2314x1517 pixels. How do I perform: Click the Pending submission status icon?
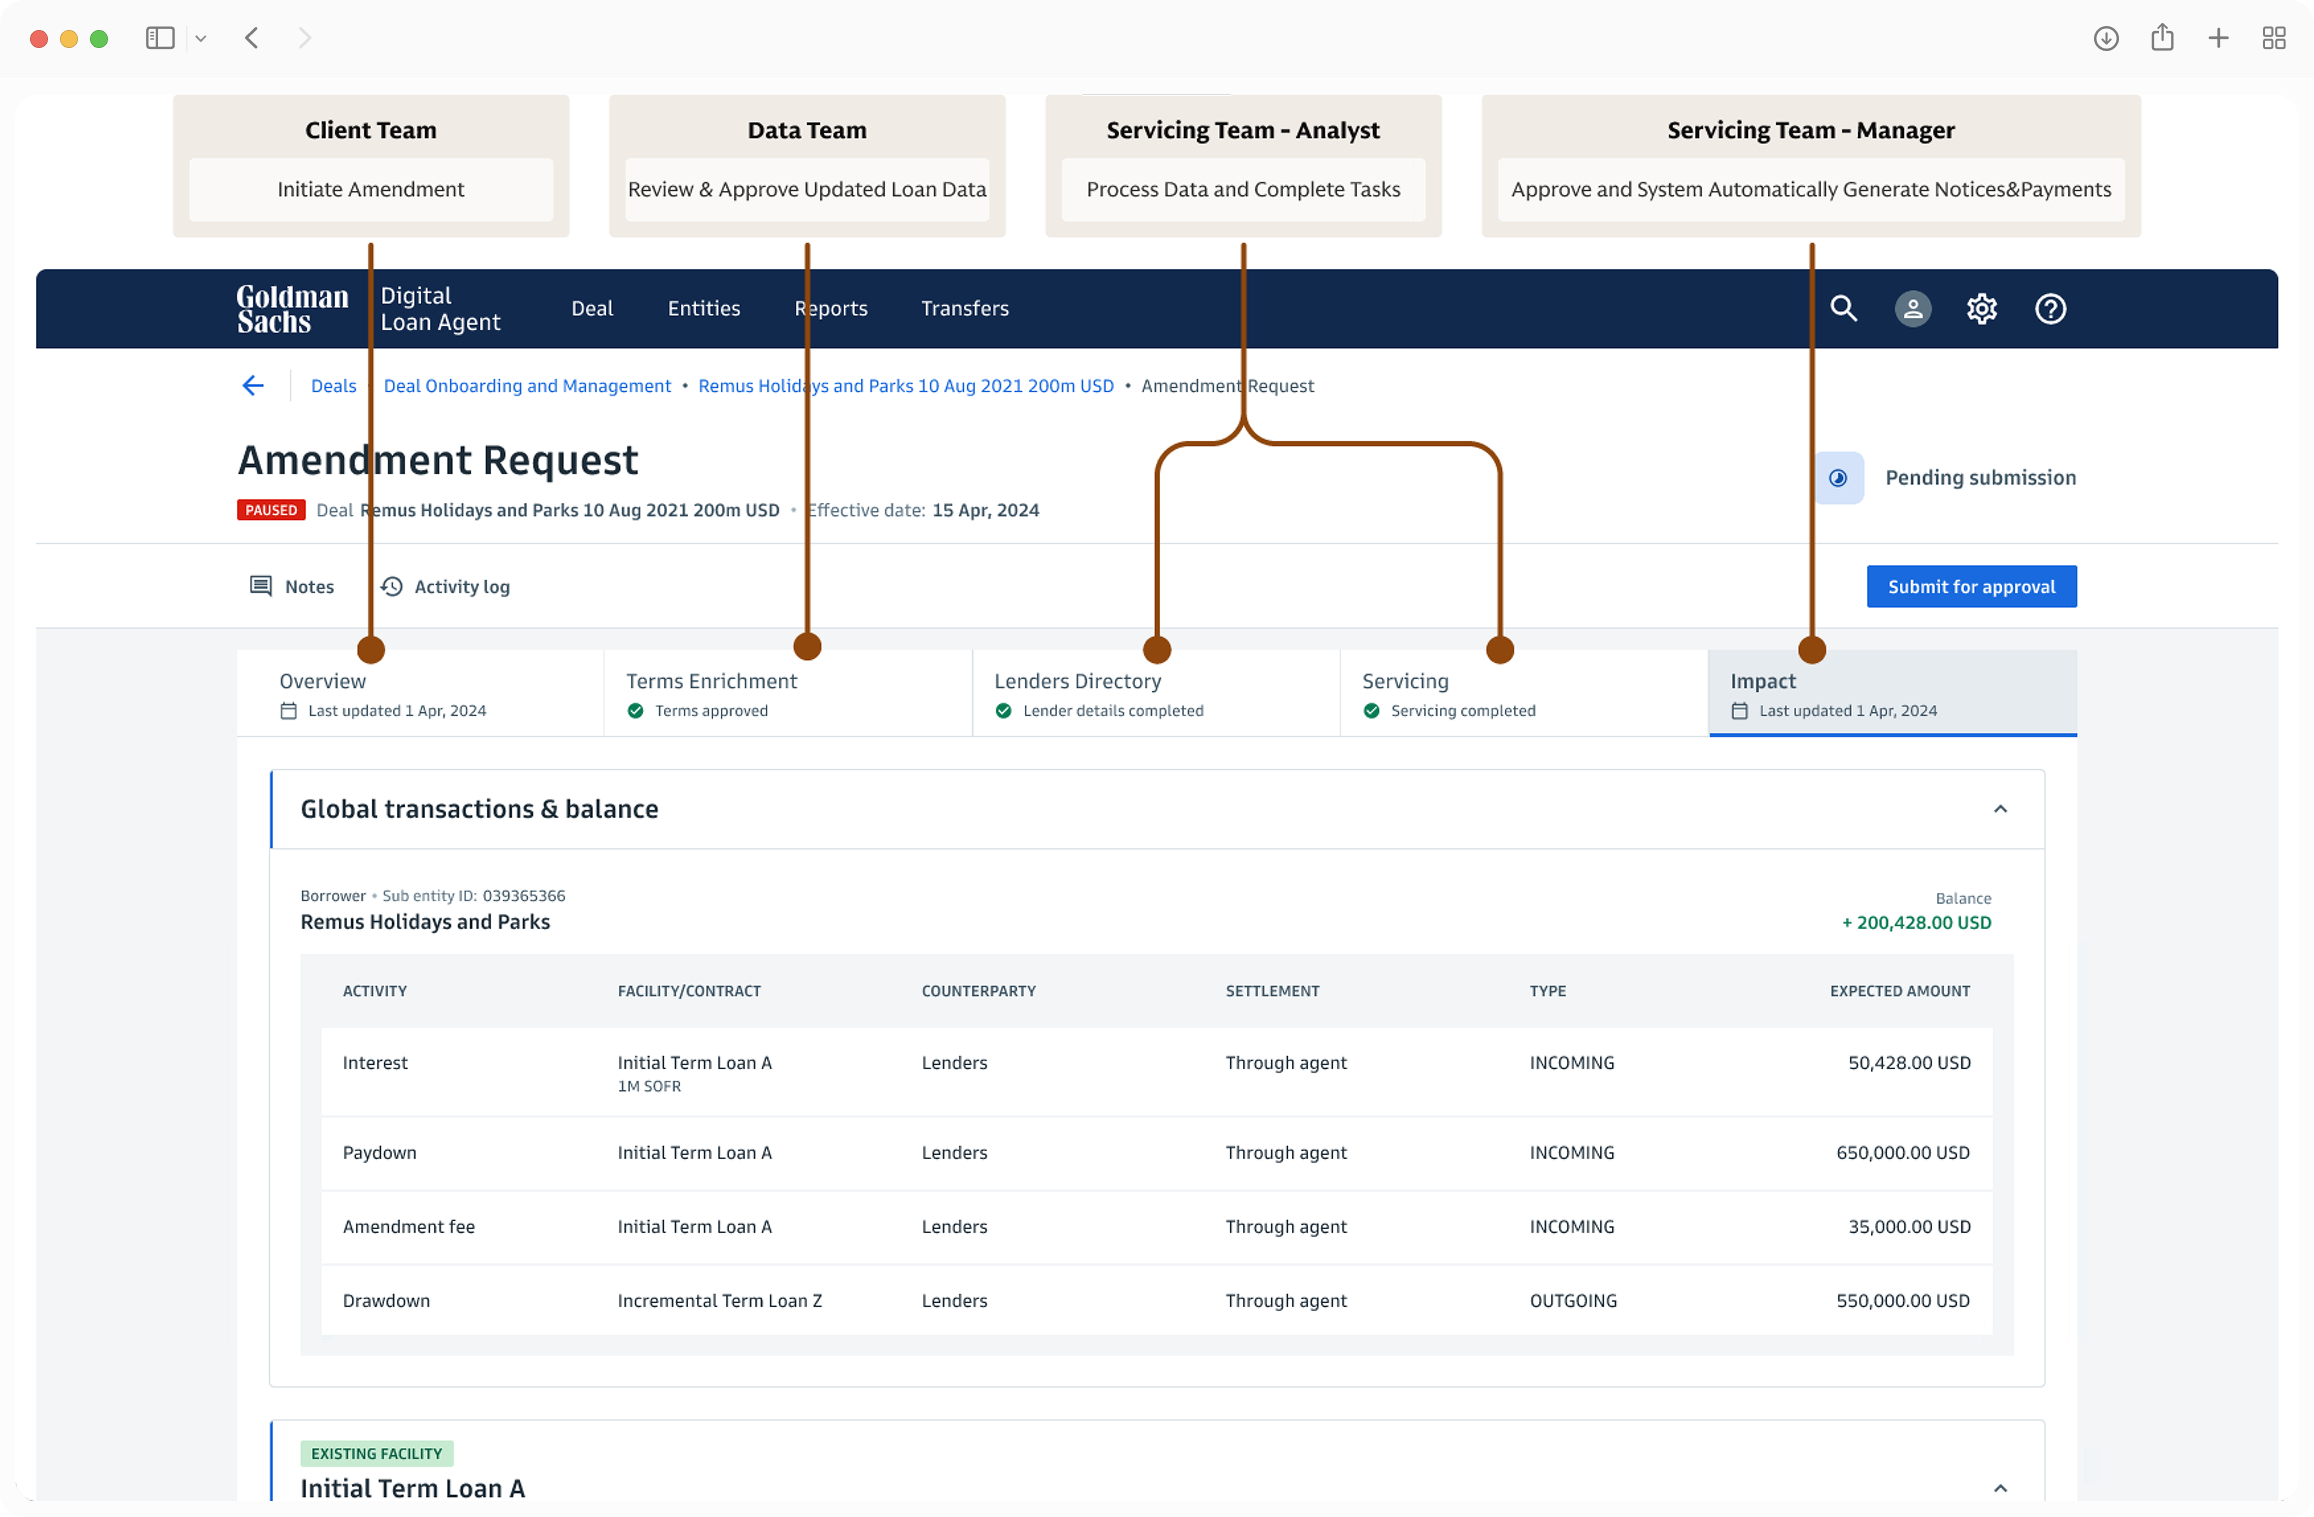coord(1838,478)
